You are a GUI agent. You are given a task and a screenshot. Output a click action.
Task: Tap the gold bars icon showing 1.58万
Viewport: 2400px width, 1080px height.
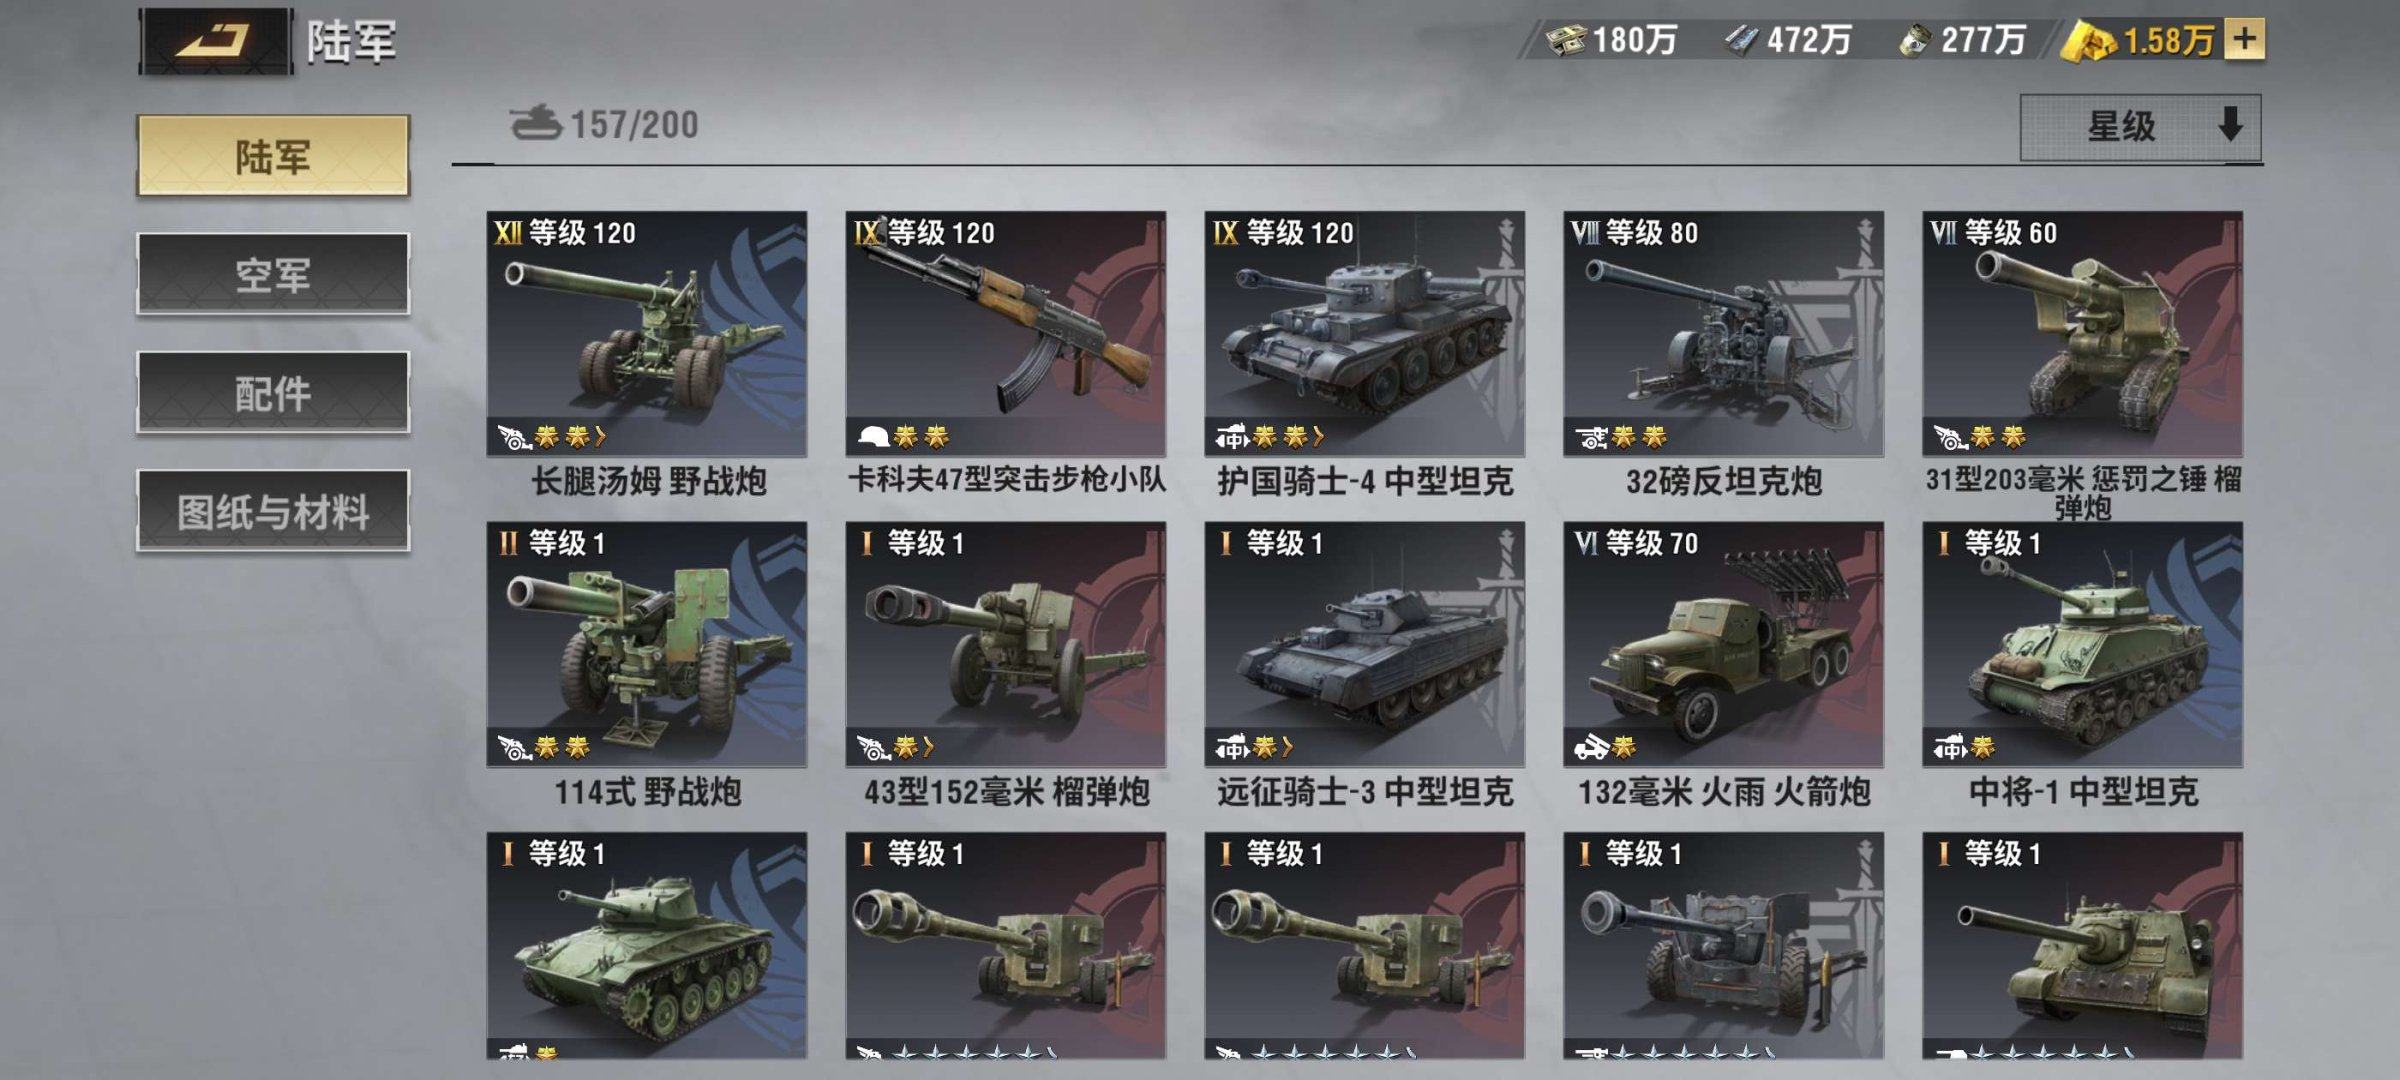coord(2090,42)
